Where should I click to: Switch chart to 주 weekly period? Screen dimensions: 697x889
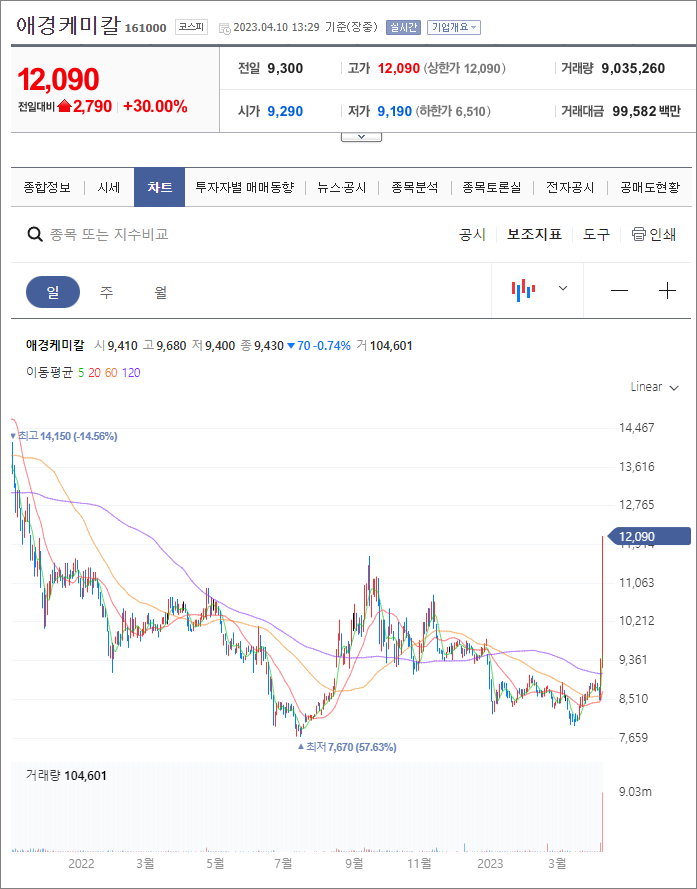coord(106,292)
